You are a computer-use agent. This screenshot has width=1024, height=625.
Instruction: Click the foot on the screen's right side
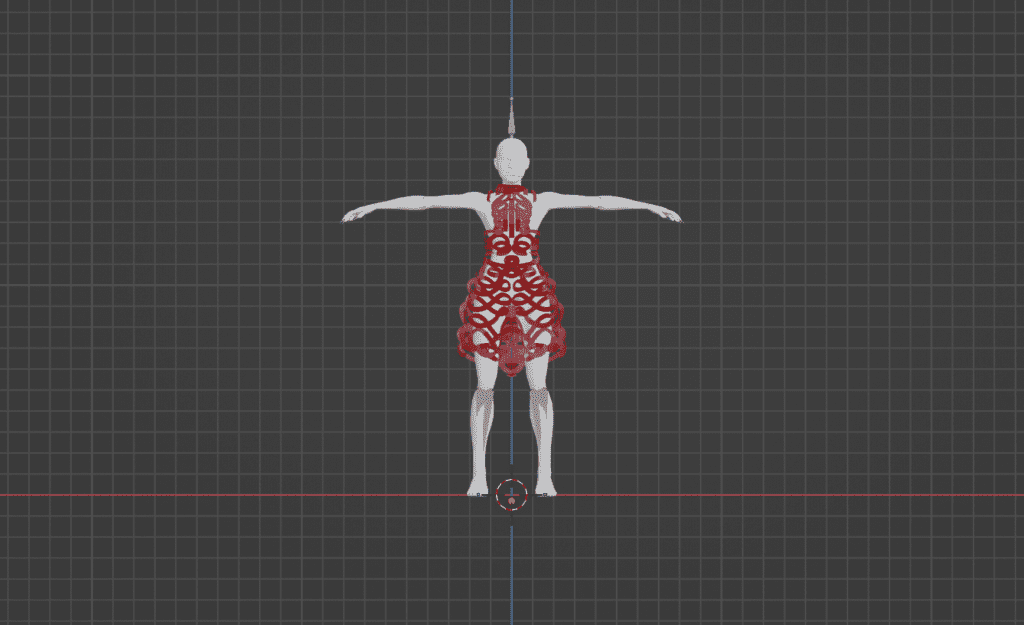click(546, 489)
